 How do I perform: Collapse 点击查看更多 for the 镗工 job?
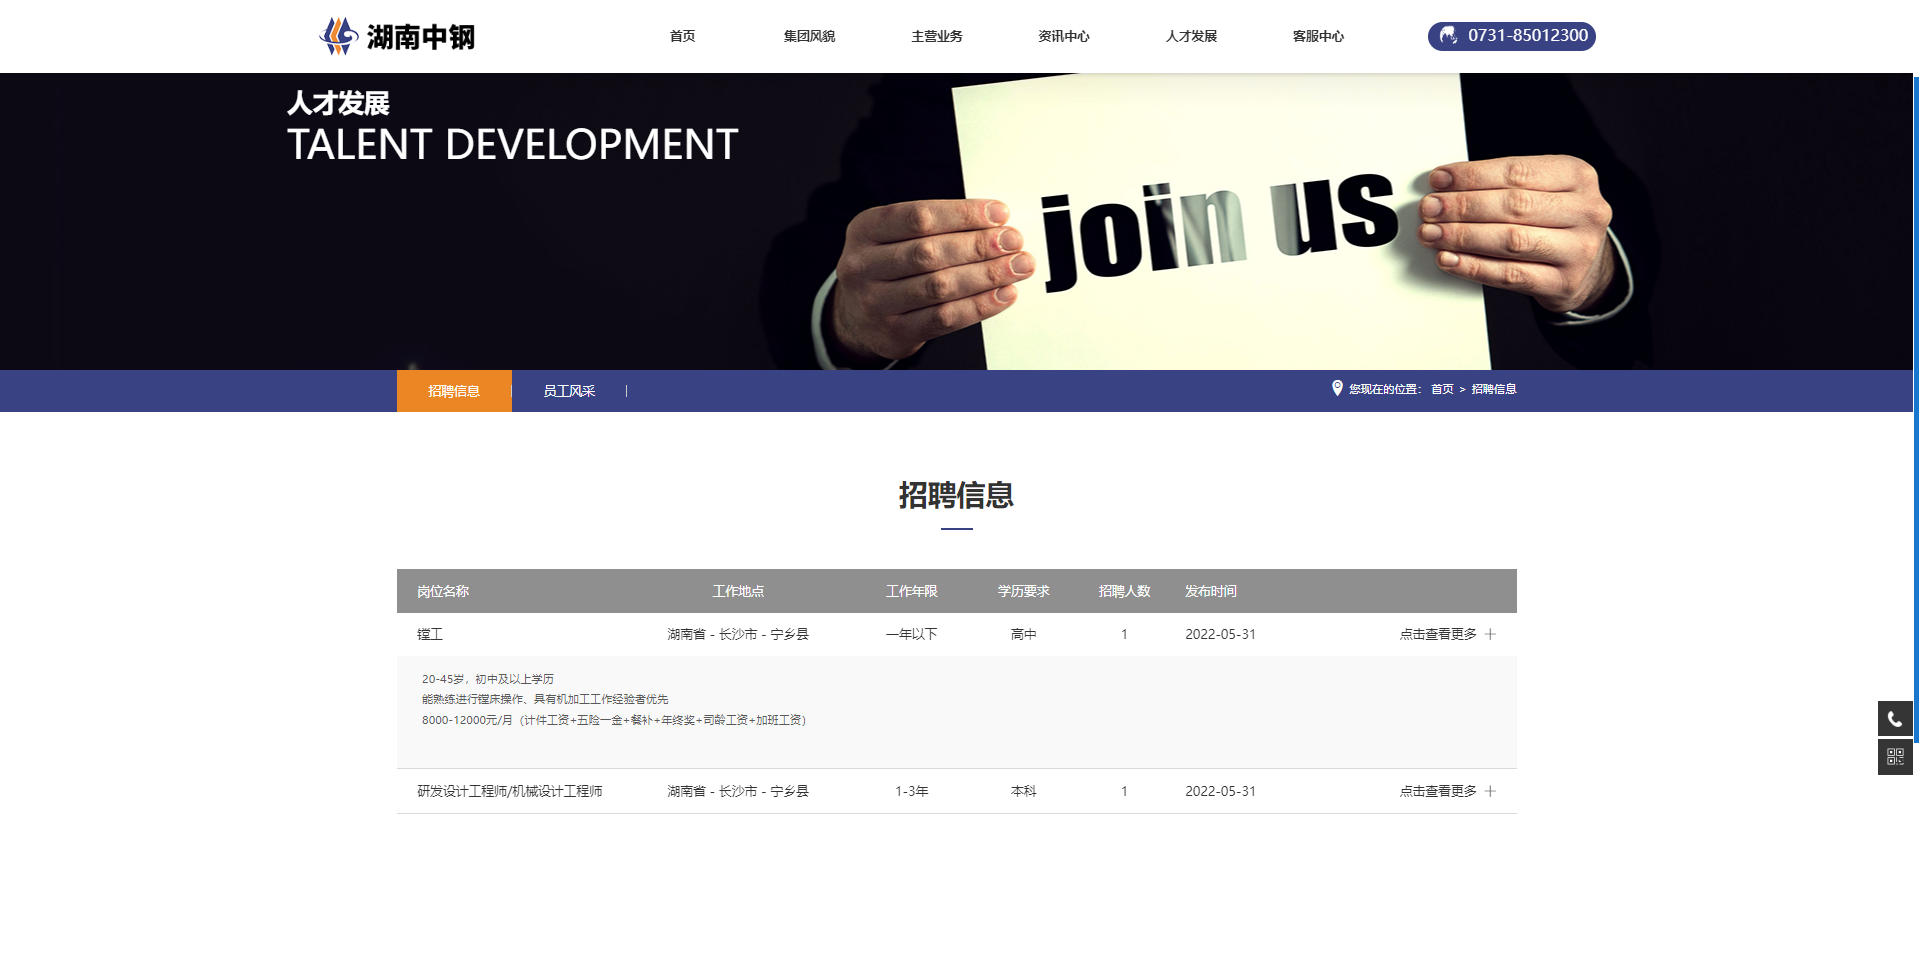tap(1438, 634)
